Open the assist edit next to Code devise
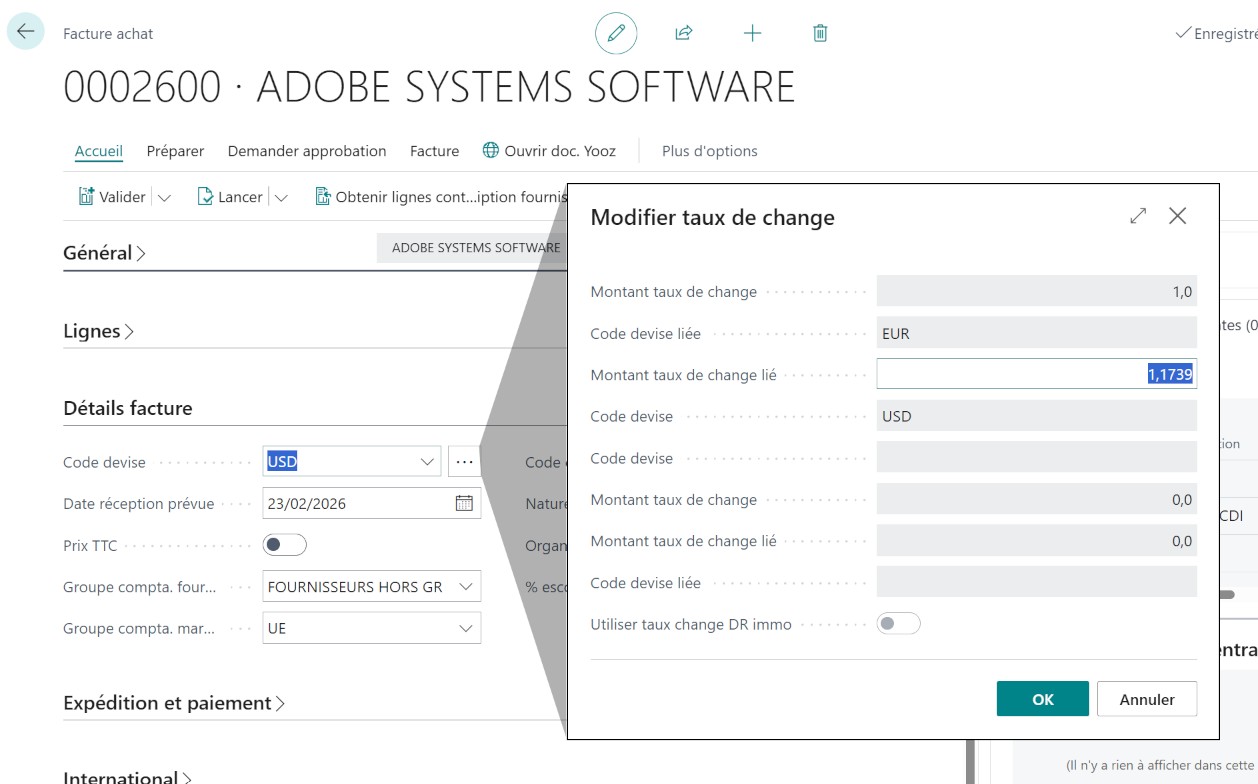This screenshot has height=784, width=1258. pos(465,461)
